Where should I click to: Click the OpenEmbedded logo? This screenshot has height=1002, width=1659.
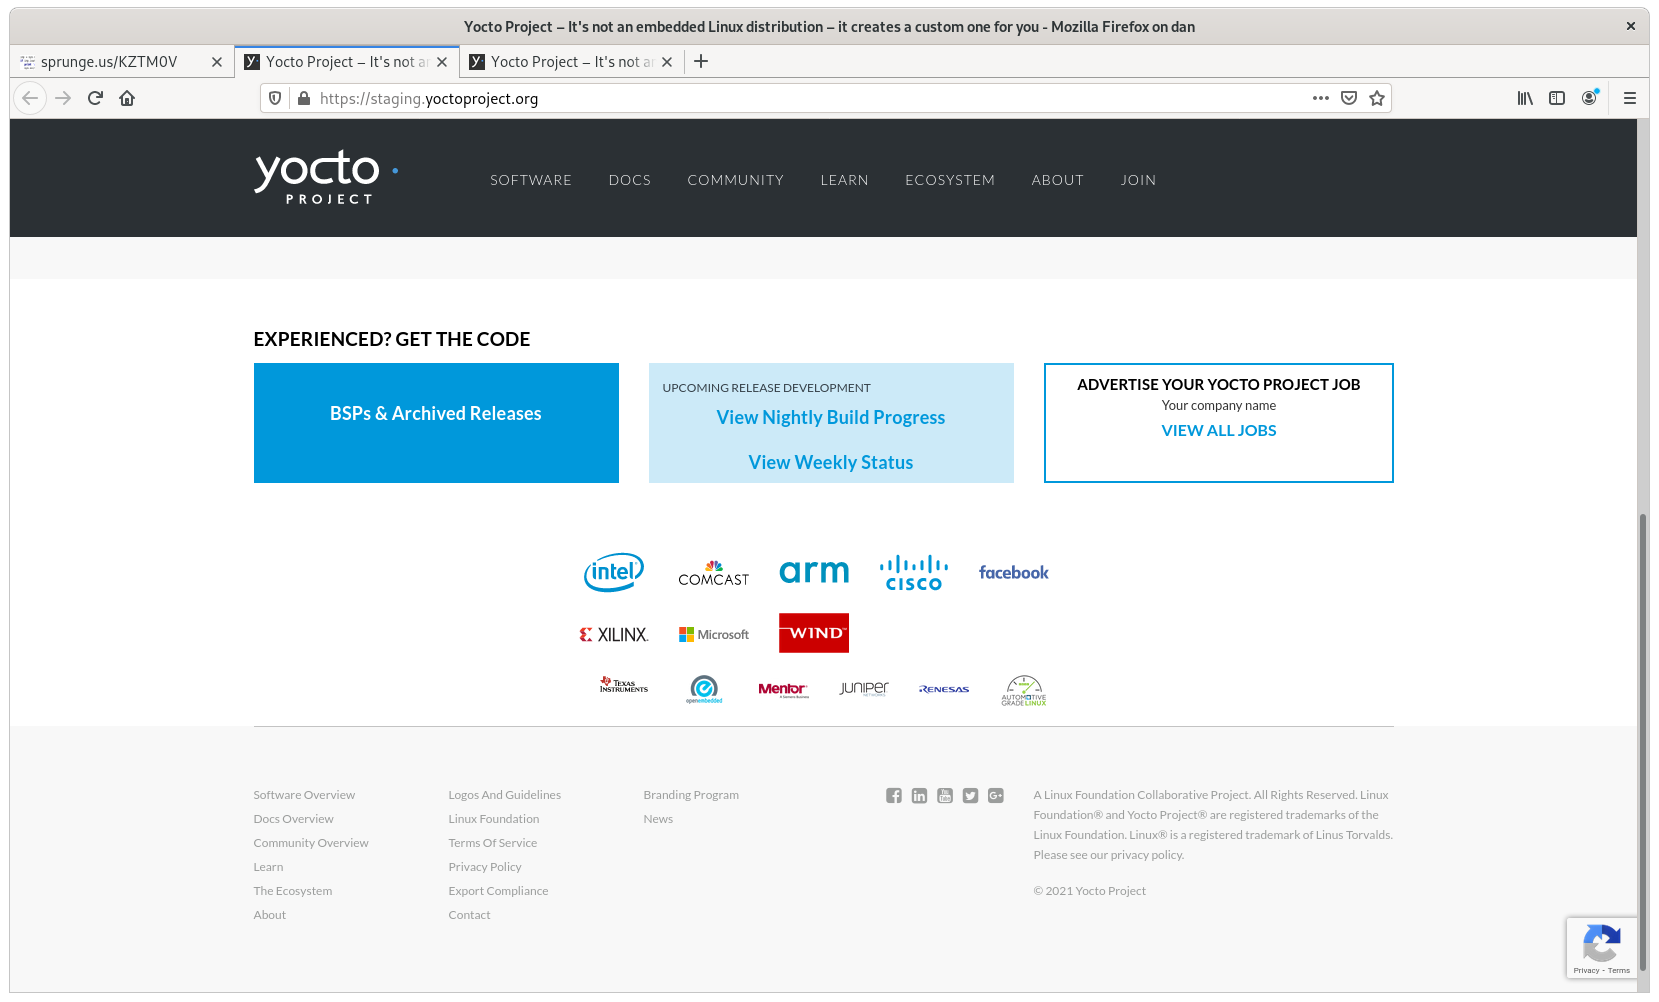pos(704,689)
